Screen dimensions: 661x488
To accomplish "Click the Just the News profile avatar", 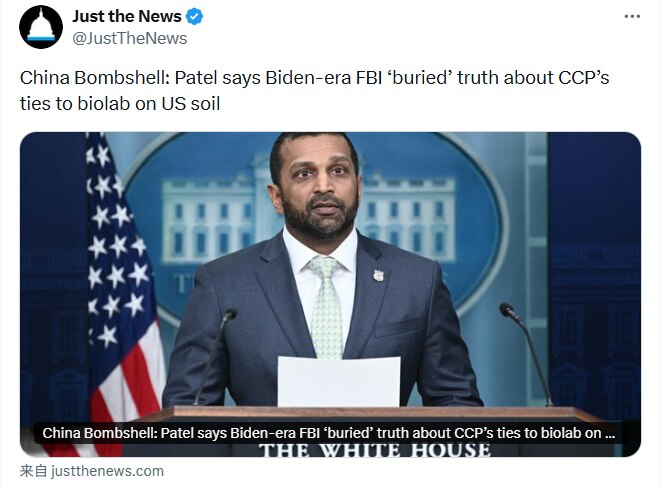I will click(x=41, y=27).
